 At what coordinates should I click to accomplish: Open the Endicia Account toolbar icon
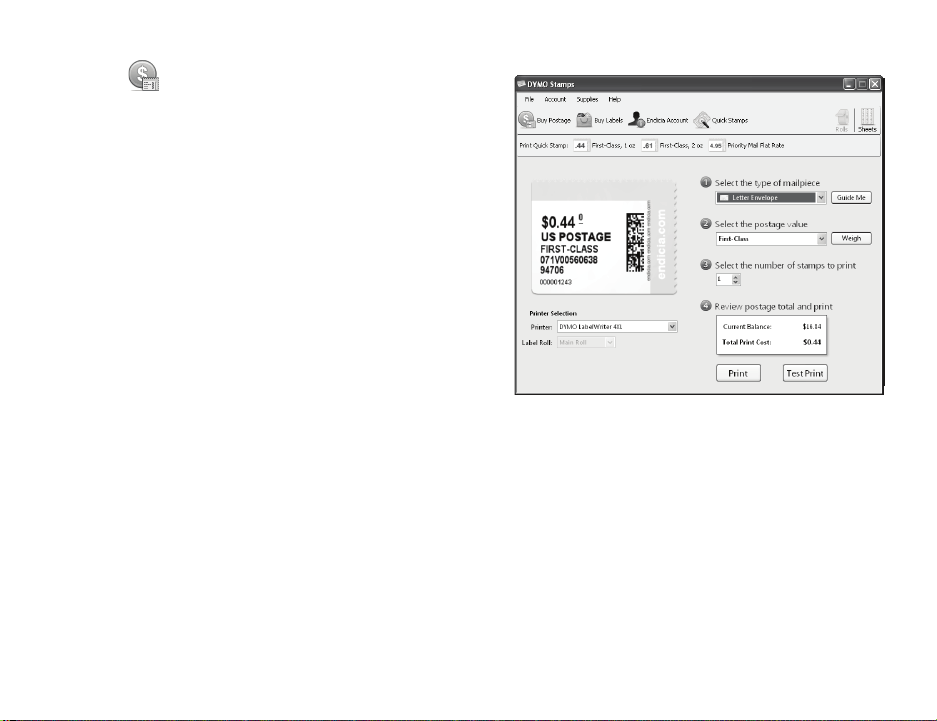(636, 119)
